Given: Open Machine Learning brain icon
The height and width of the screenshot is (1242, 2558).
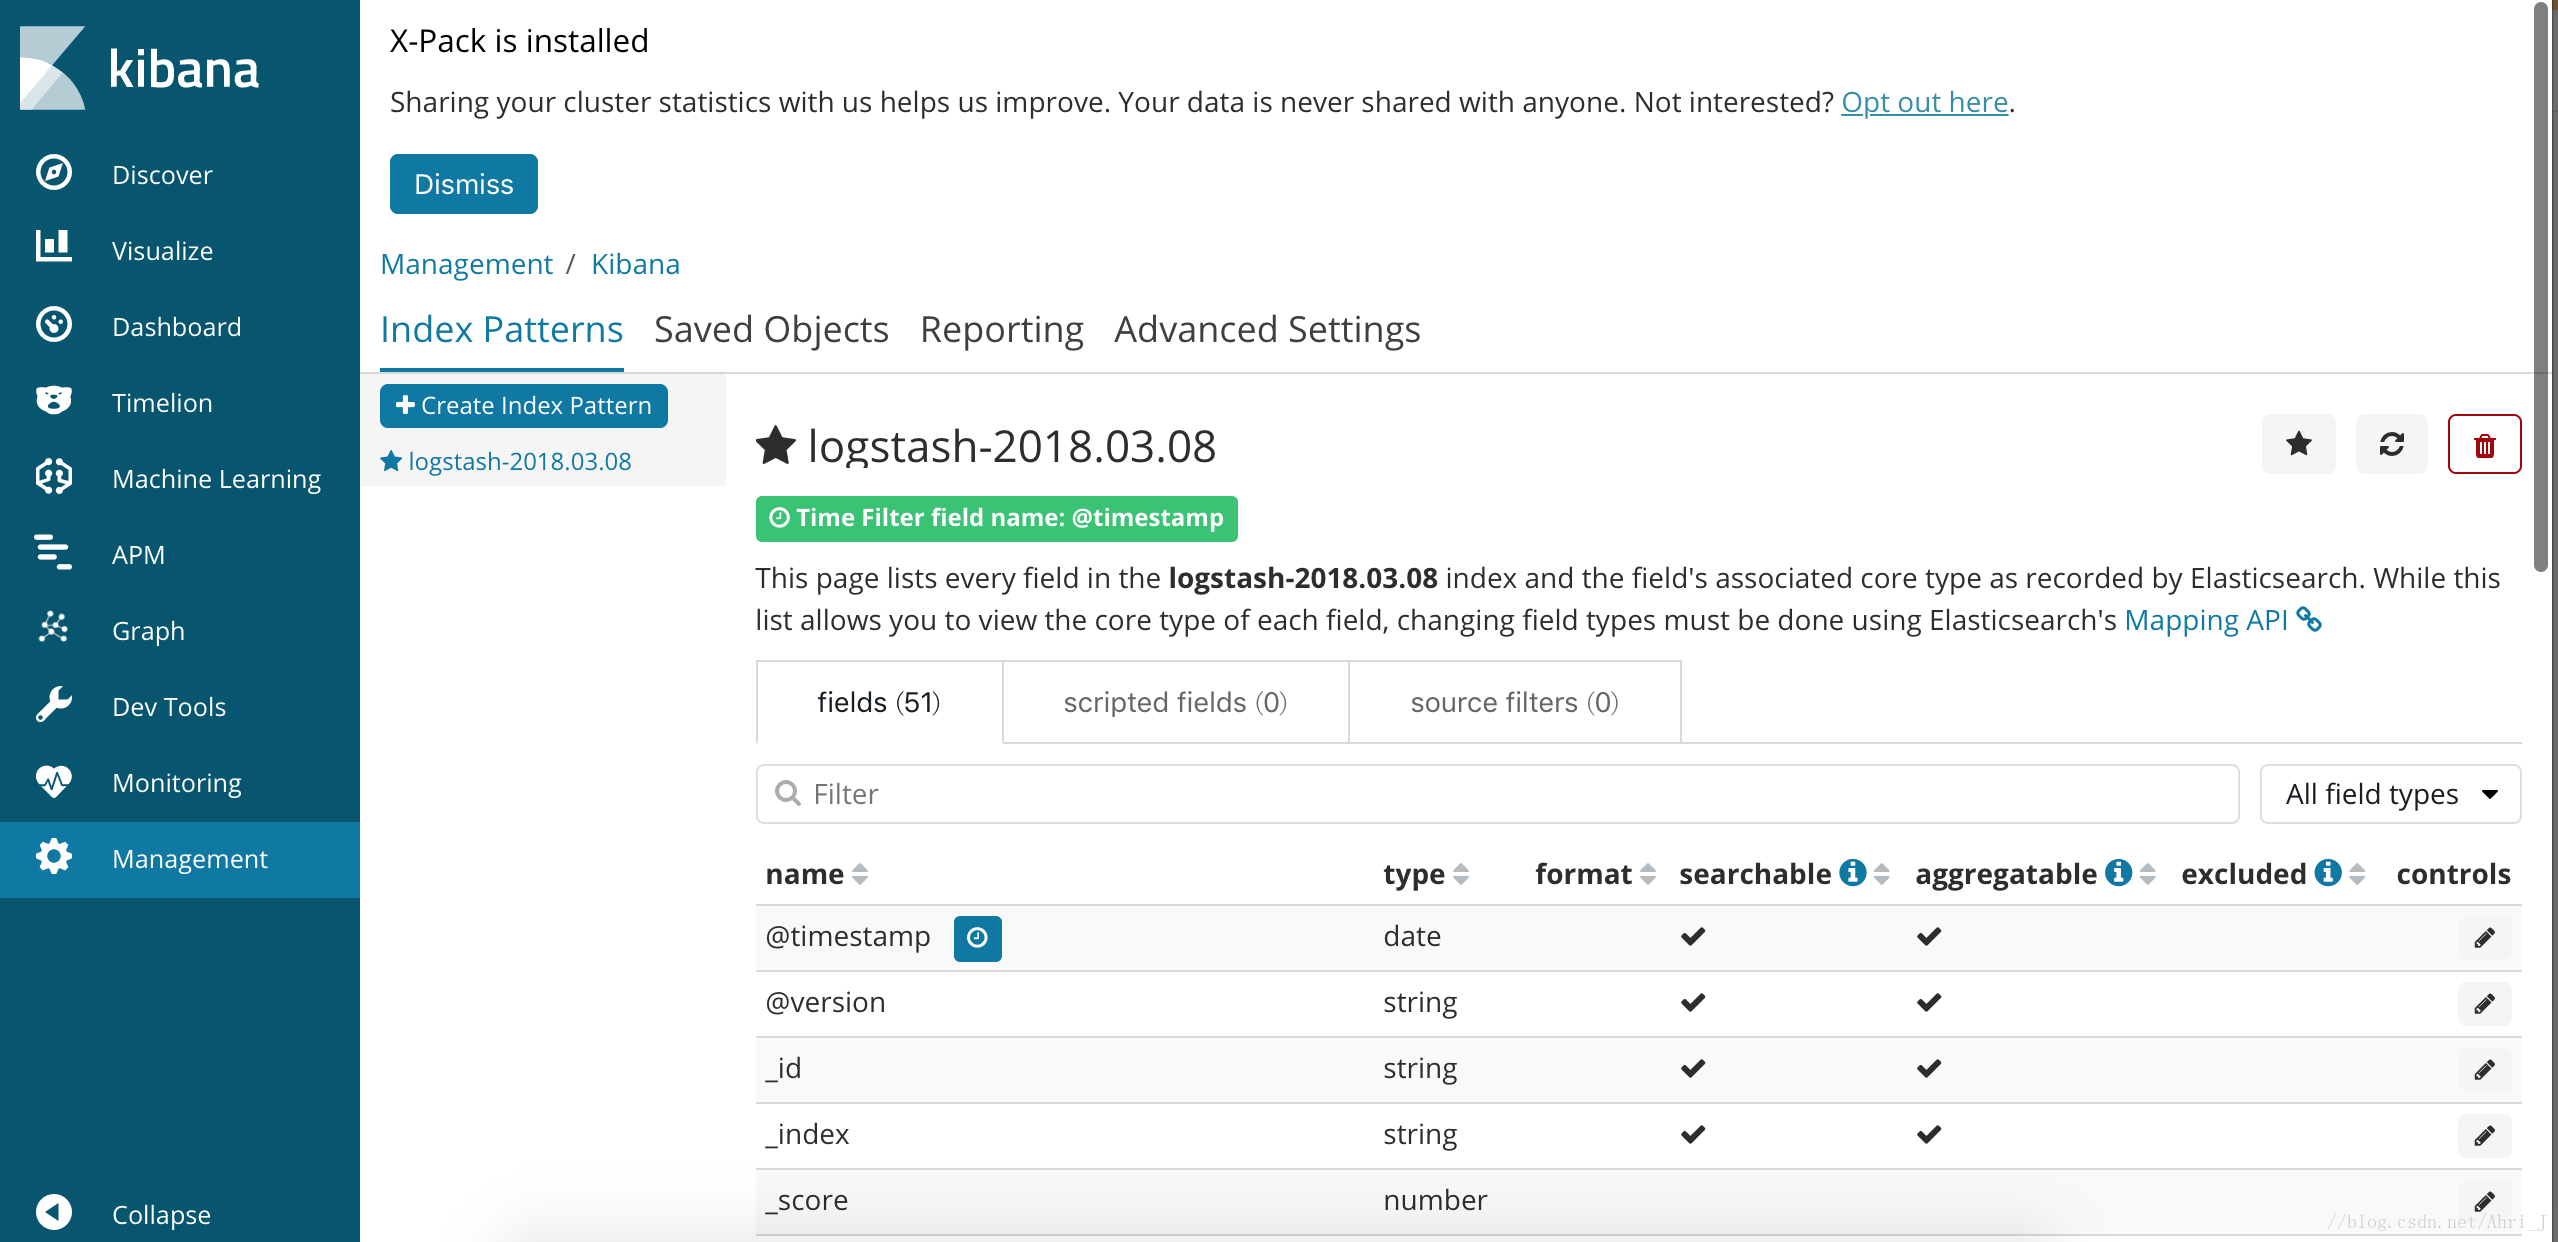Looking at the screenshot, I should (54, 477).
